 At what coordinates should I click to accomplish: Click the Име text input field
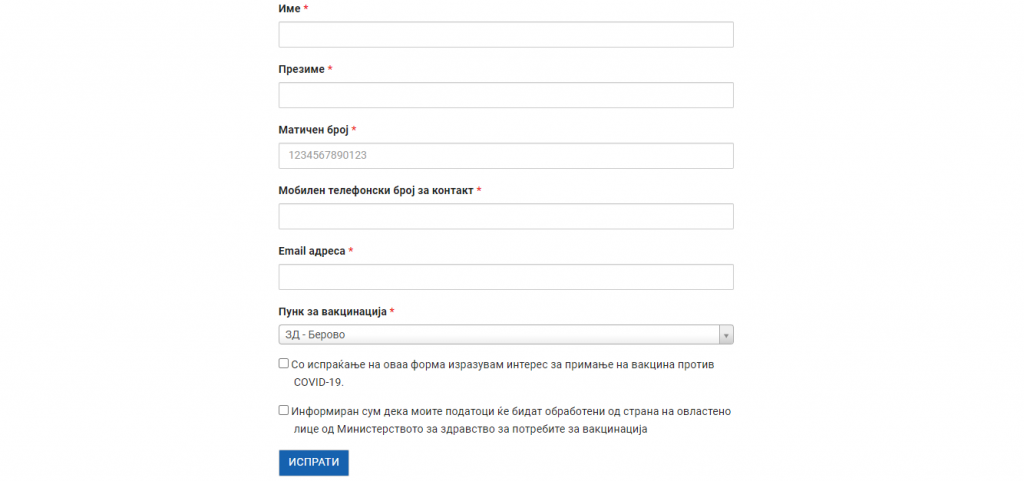coord(506,35)
